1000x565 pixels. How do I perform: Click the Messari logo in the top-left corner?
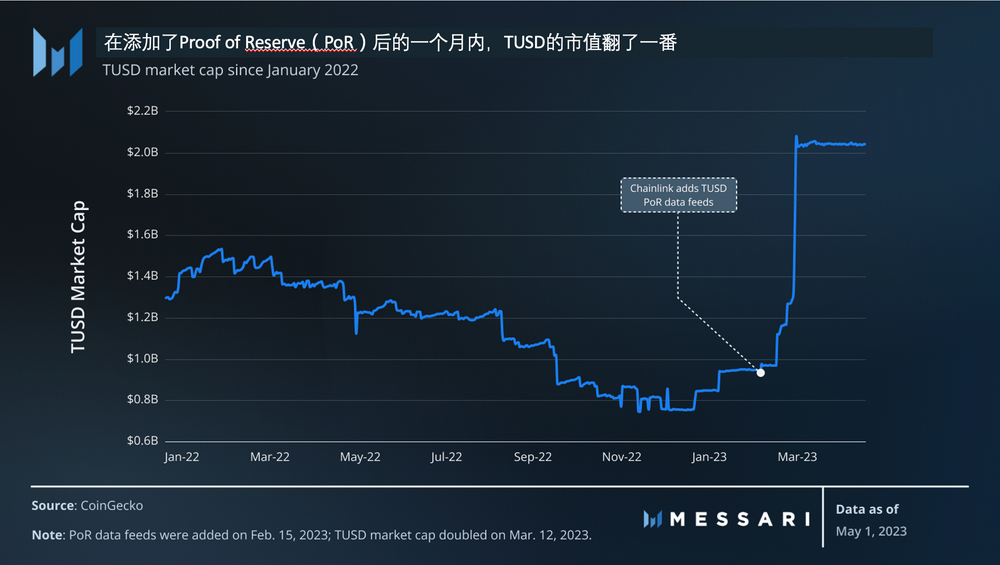click(x=57, y=52)
